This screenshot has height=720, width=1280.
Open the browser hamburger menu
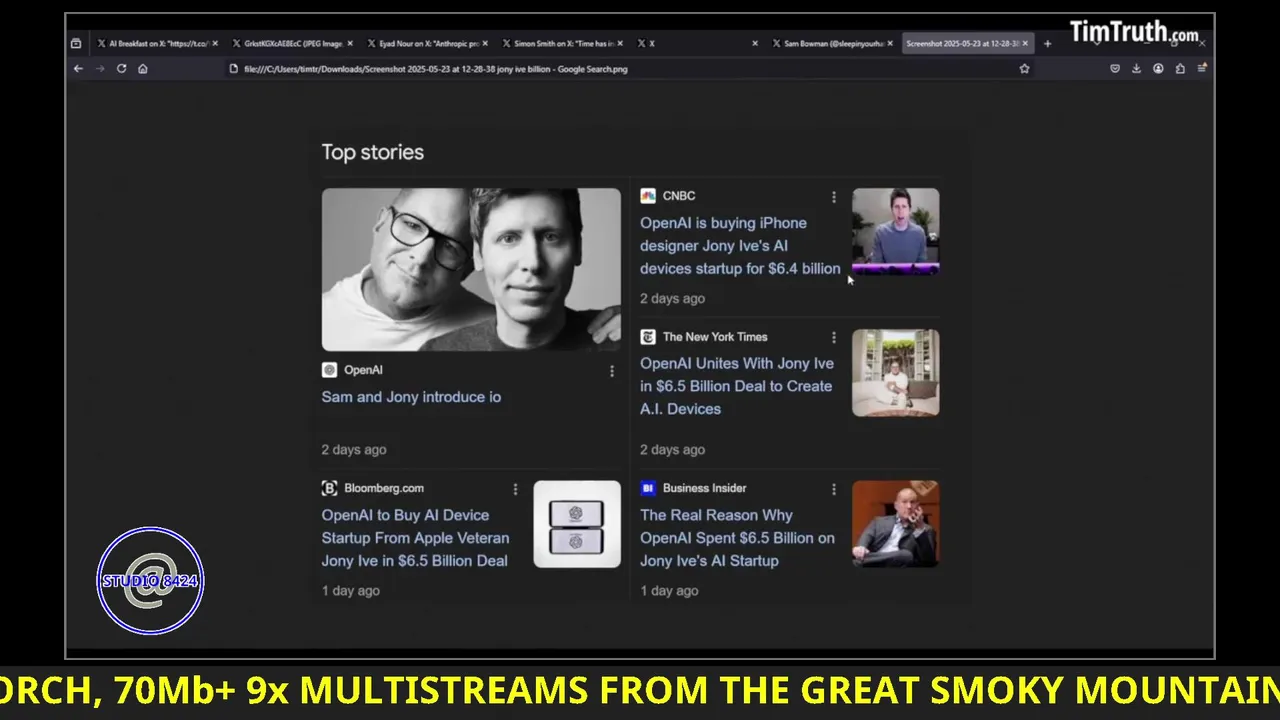1201,69
